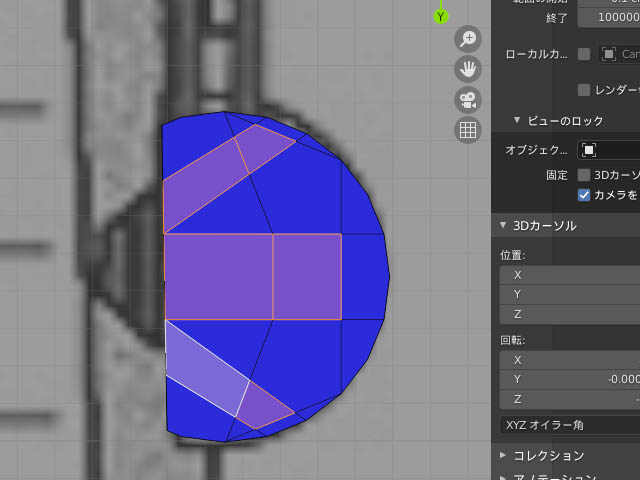Viewport: 640px width, 480px height.
Task: Select the highlighted light-purple lower-left face
Action: (206, 367)
